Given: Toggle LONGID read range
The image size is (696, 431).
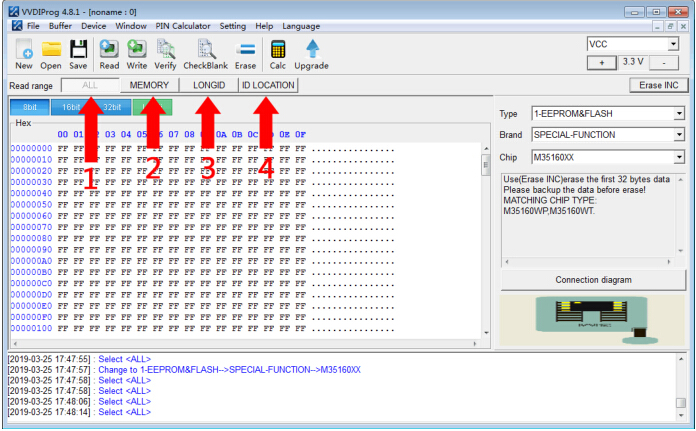Looking at the screenshot, I should coord(209,85).
